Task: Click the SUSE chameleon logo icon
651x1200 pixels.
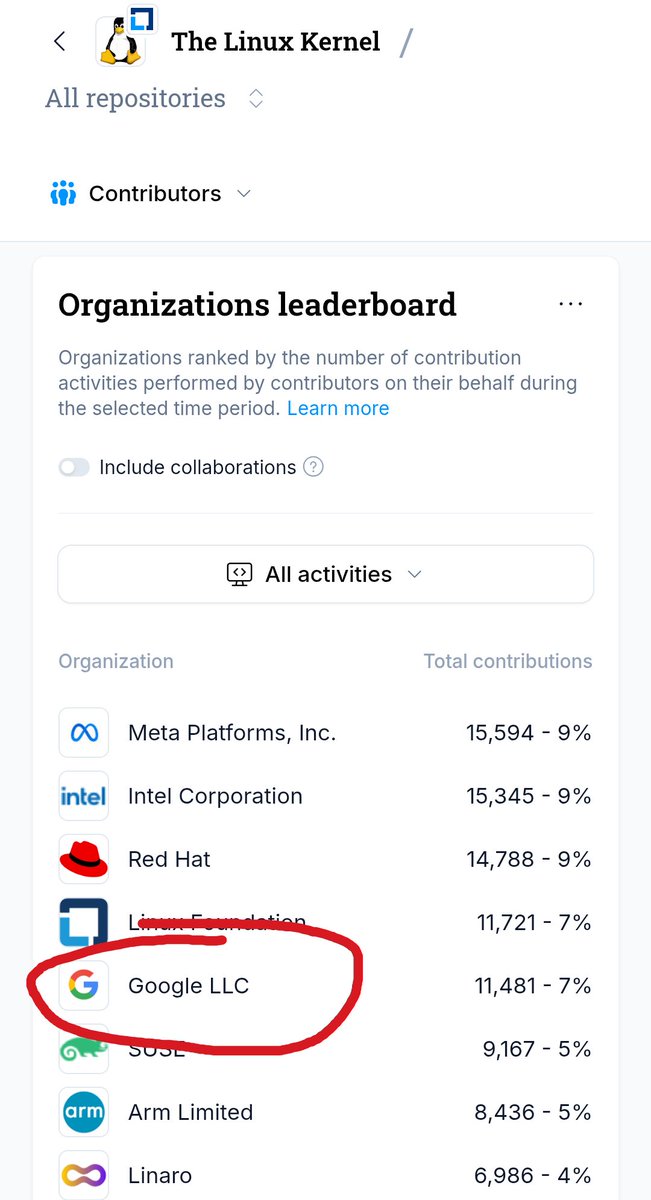Action: pos(84,1049)
